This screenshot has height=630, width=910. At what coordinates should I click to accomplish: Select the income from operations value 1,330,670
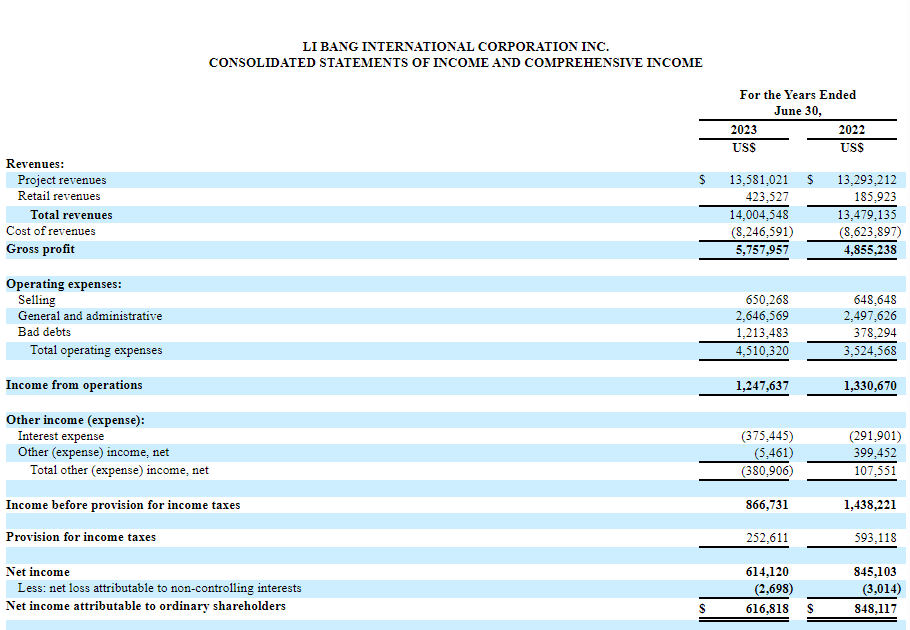[x=870, y=386]
